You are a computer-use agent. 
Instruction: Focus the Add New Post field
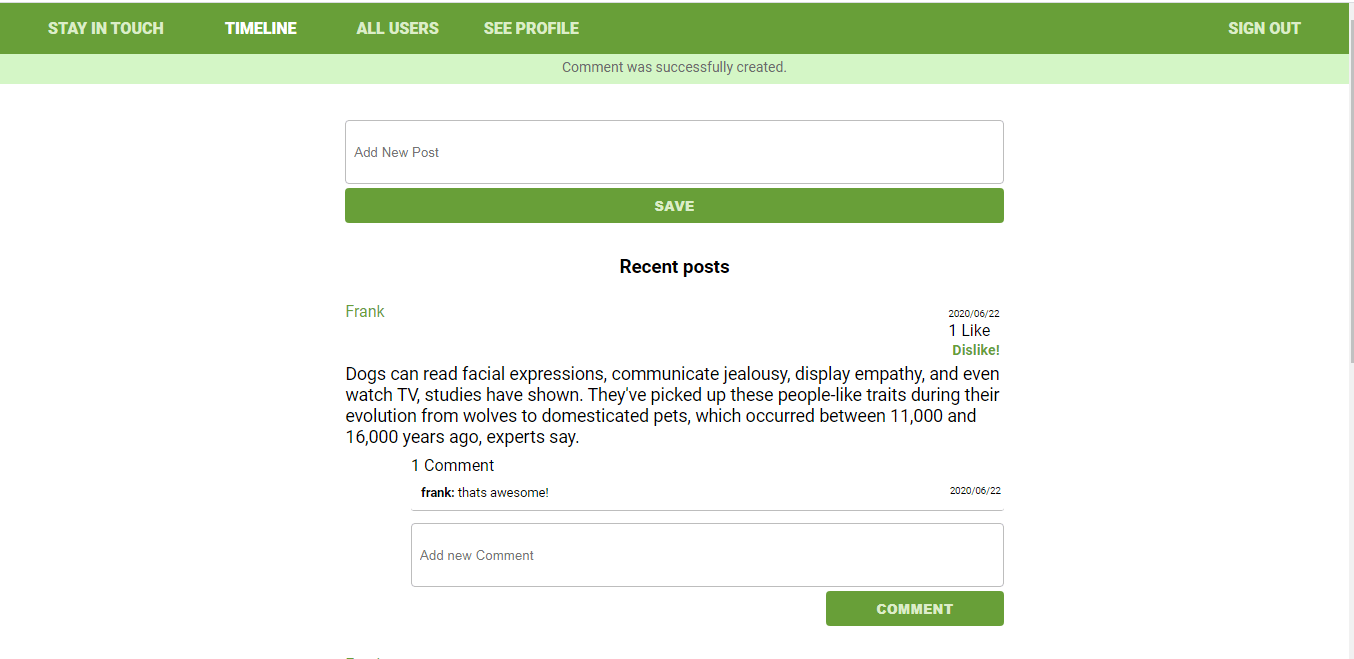[x=674, y=152]
